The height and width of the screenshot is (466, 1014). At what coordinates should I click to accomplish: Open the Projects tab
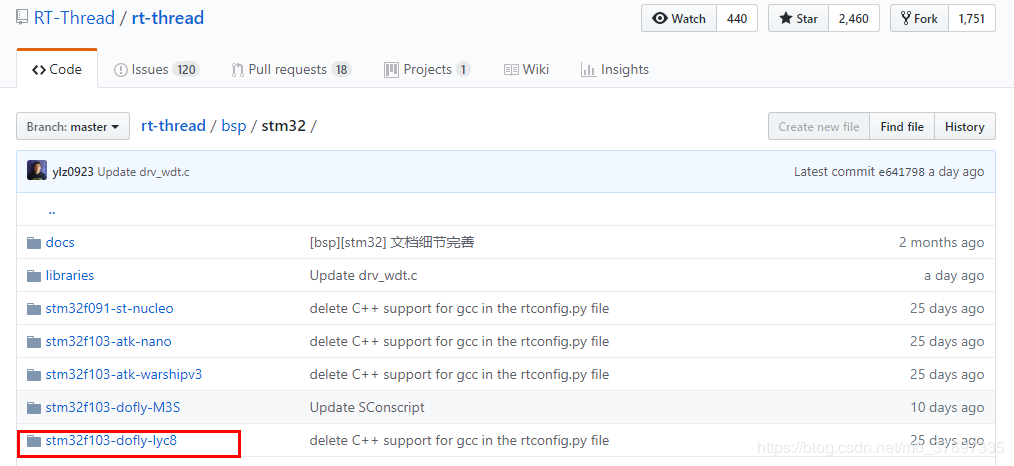tap(427, 69)
